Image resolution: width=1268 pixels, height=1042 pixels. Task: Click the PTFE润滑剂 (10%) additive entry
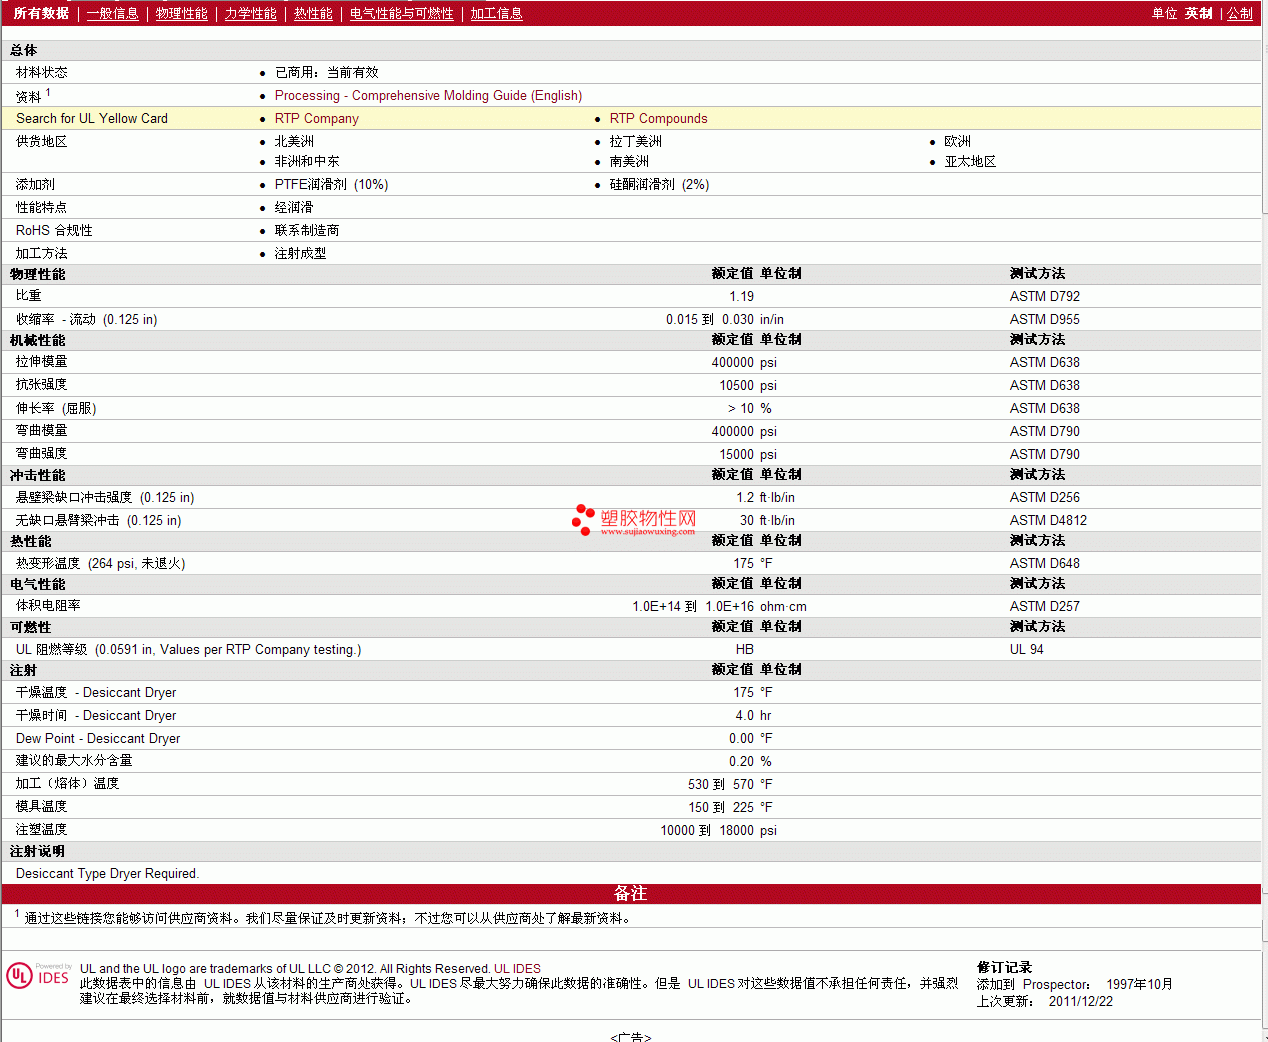[331, 184]
